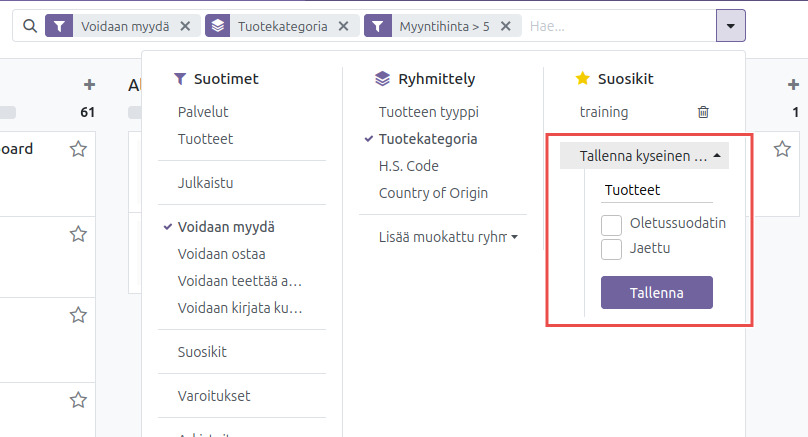Click the favorite name field containing Tuotteet
808x437 pixels.
pyautogui.click(x=656, y=190)
